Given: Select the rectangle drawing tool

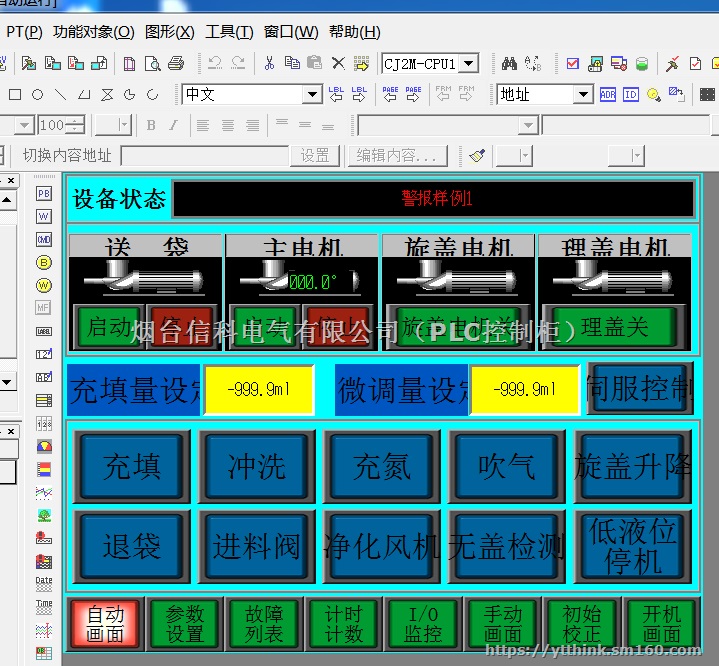Looking at the screenshot, I should (15, 94).
